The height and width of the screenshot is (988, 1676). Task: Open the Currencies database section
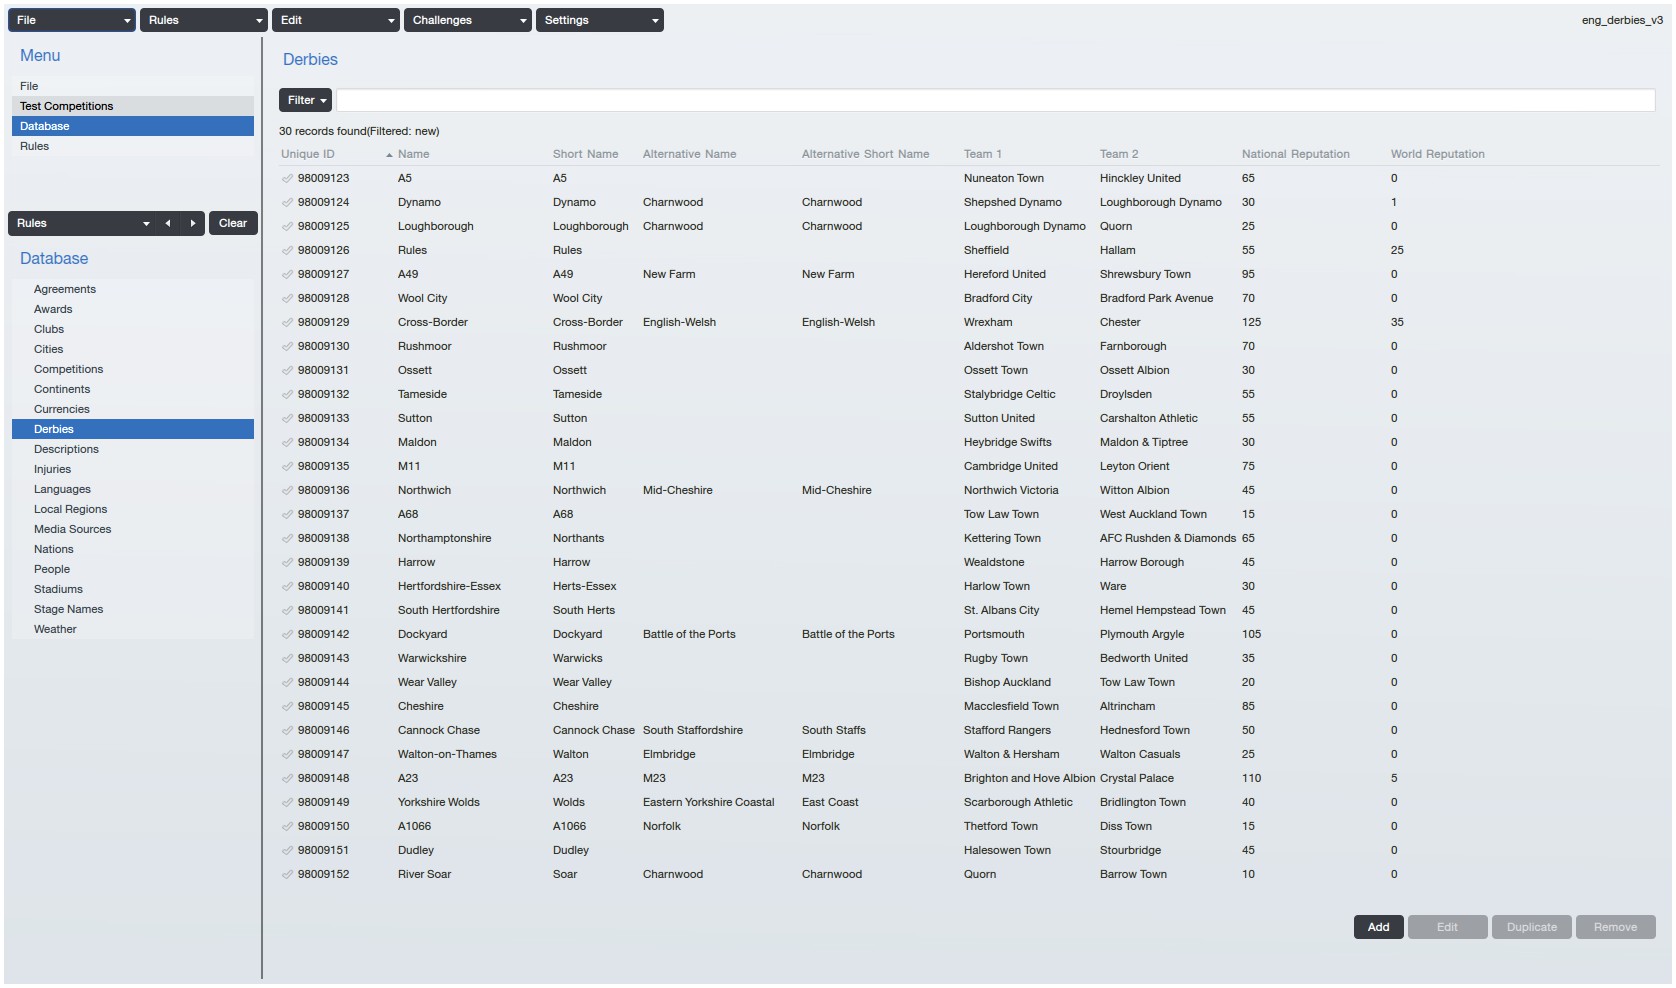coord(133,409)
